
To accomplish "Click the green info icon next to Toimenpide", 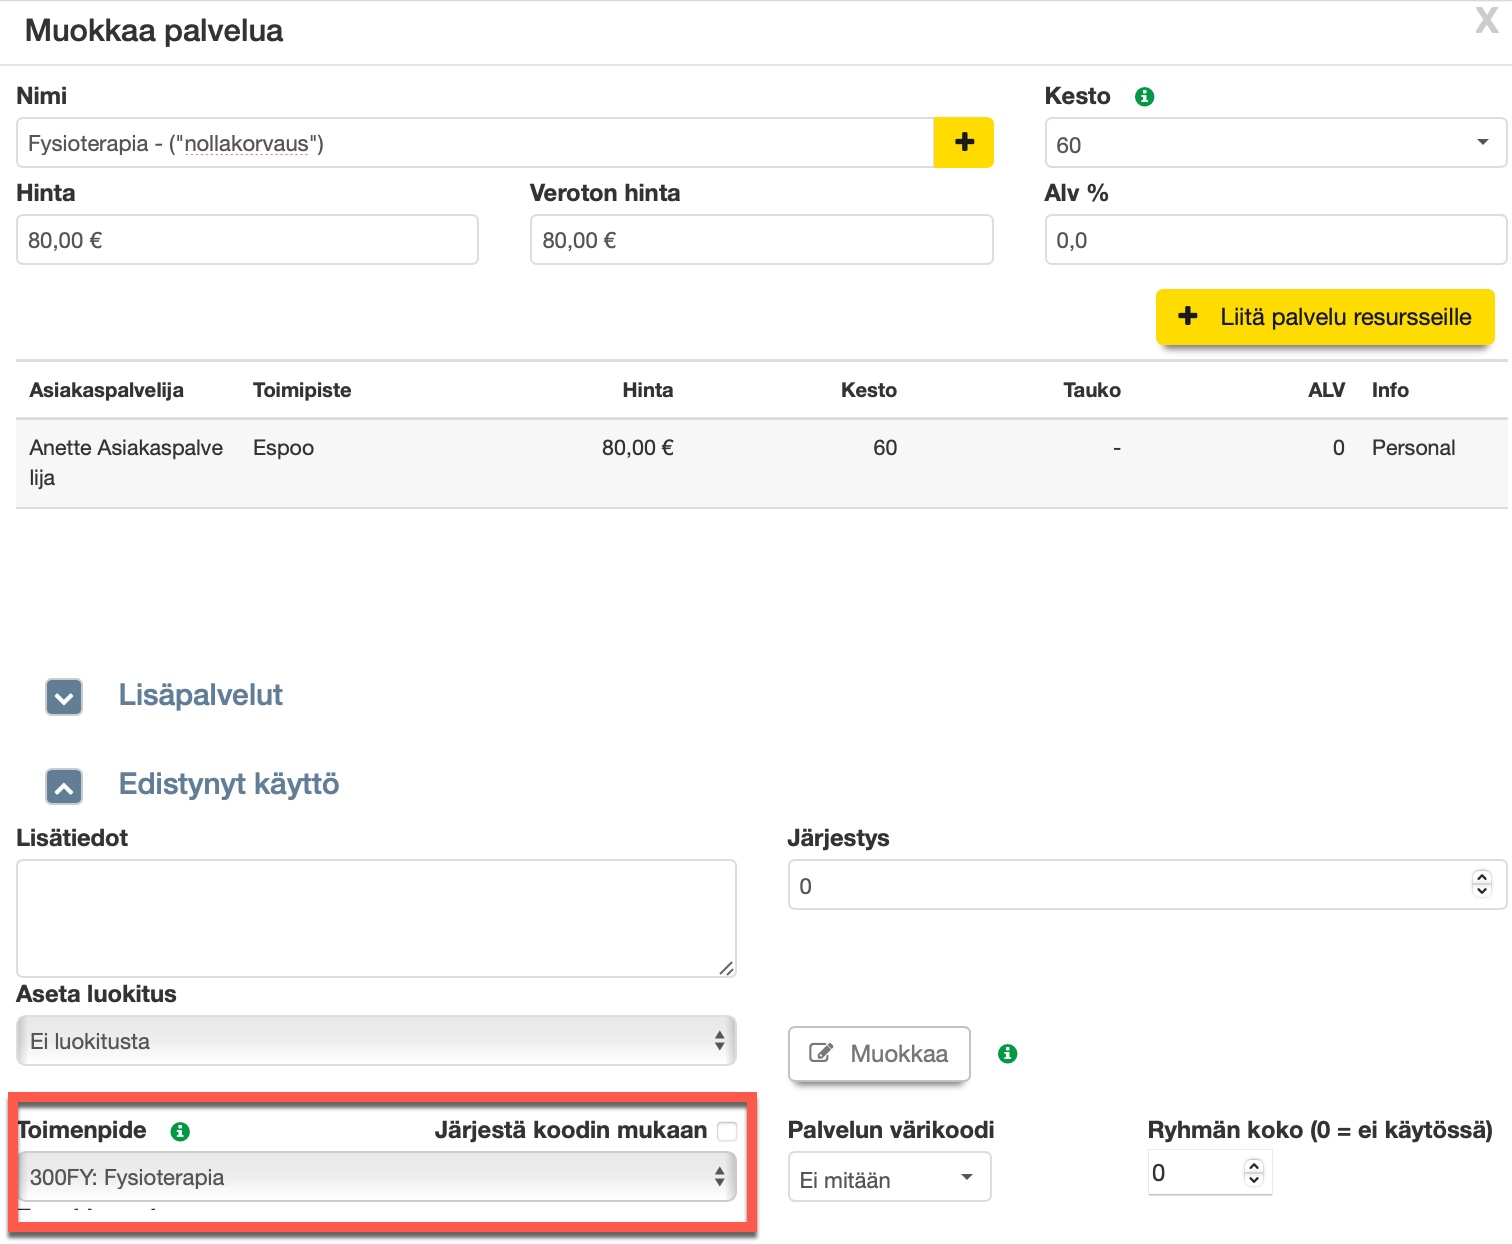I will pos(180,1131).
